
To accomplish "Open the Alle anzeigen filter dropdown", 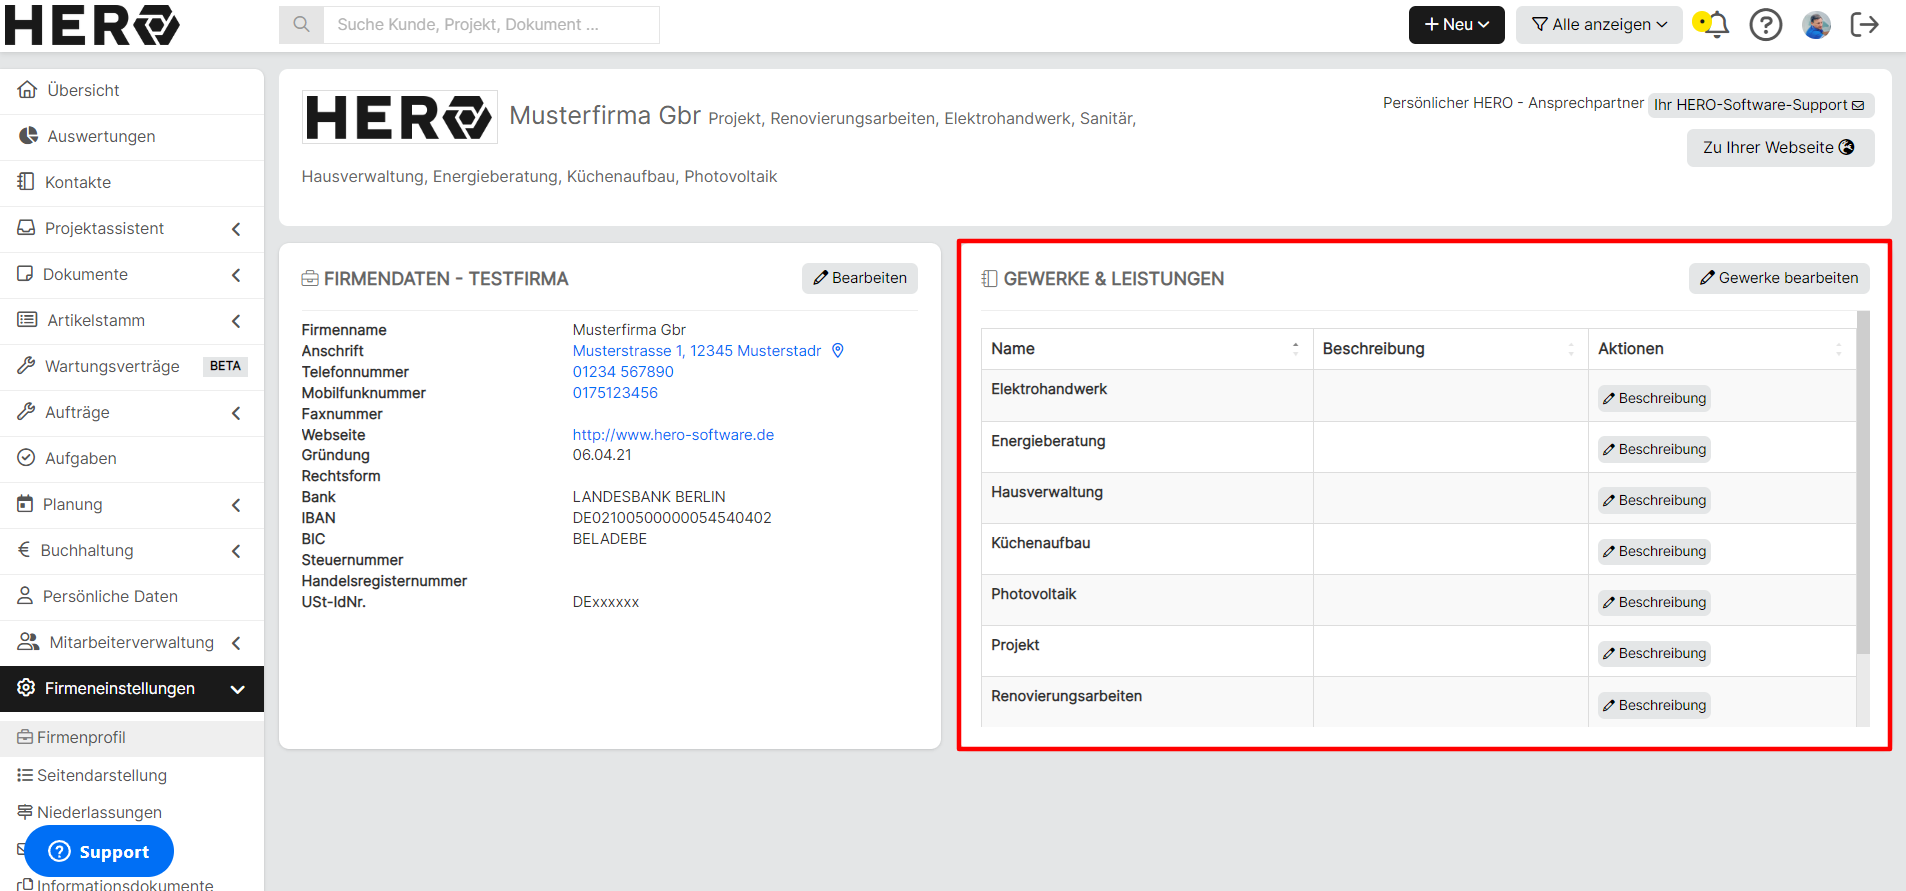I will pos(1599,24).
